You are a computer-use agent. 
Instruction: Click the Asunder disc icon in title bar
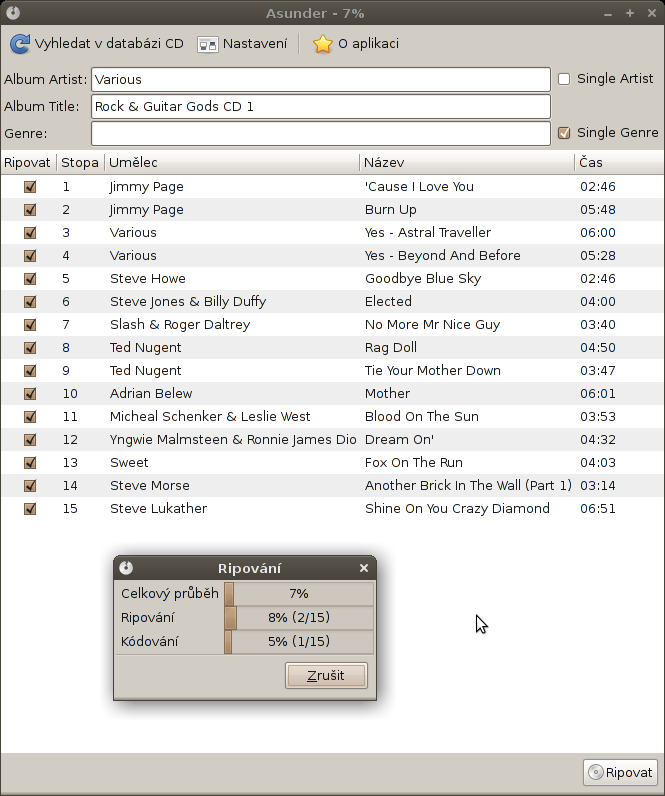point(13,13)
